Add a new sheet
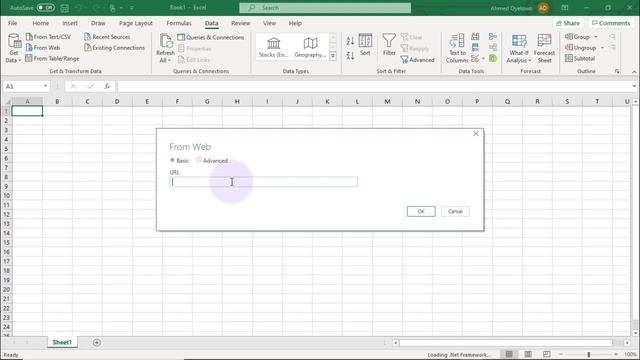Image resolution: width=640 pixels, height=360 pixels. 97,342
